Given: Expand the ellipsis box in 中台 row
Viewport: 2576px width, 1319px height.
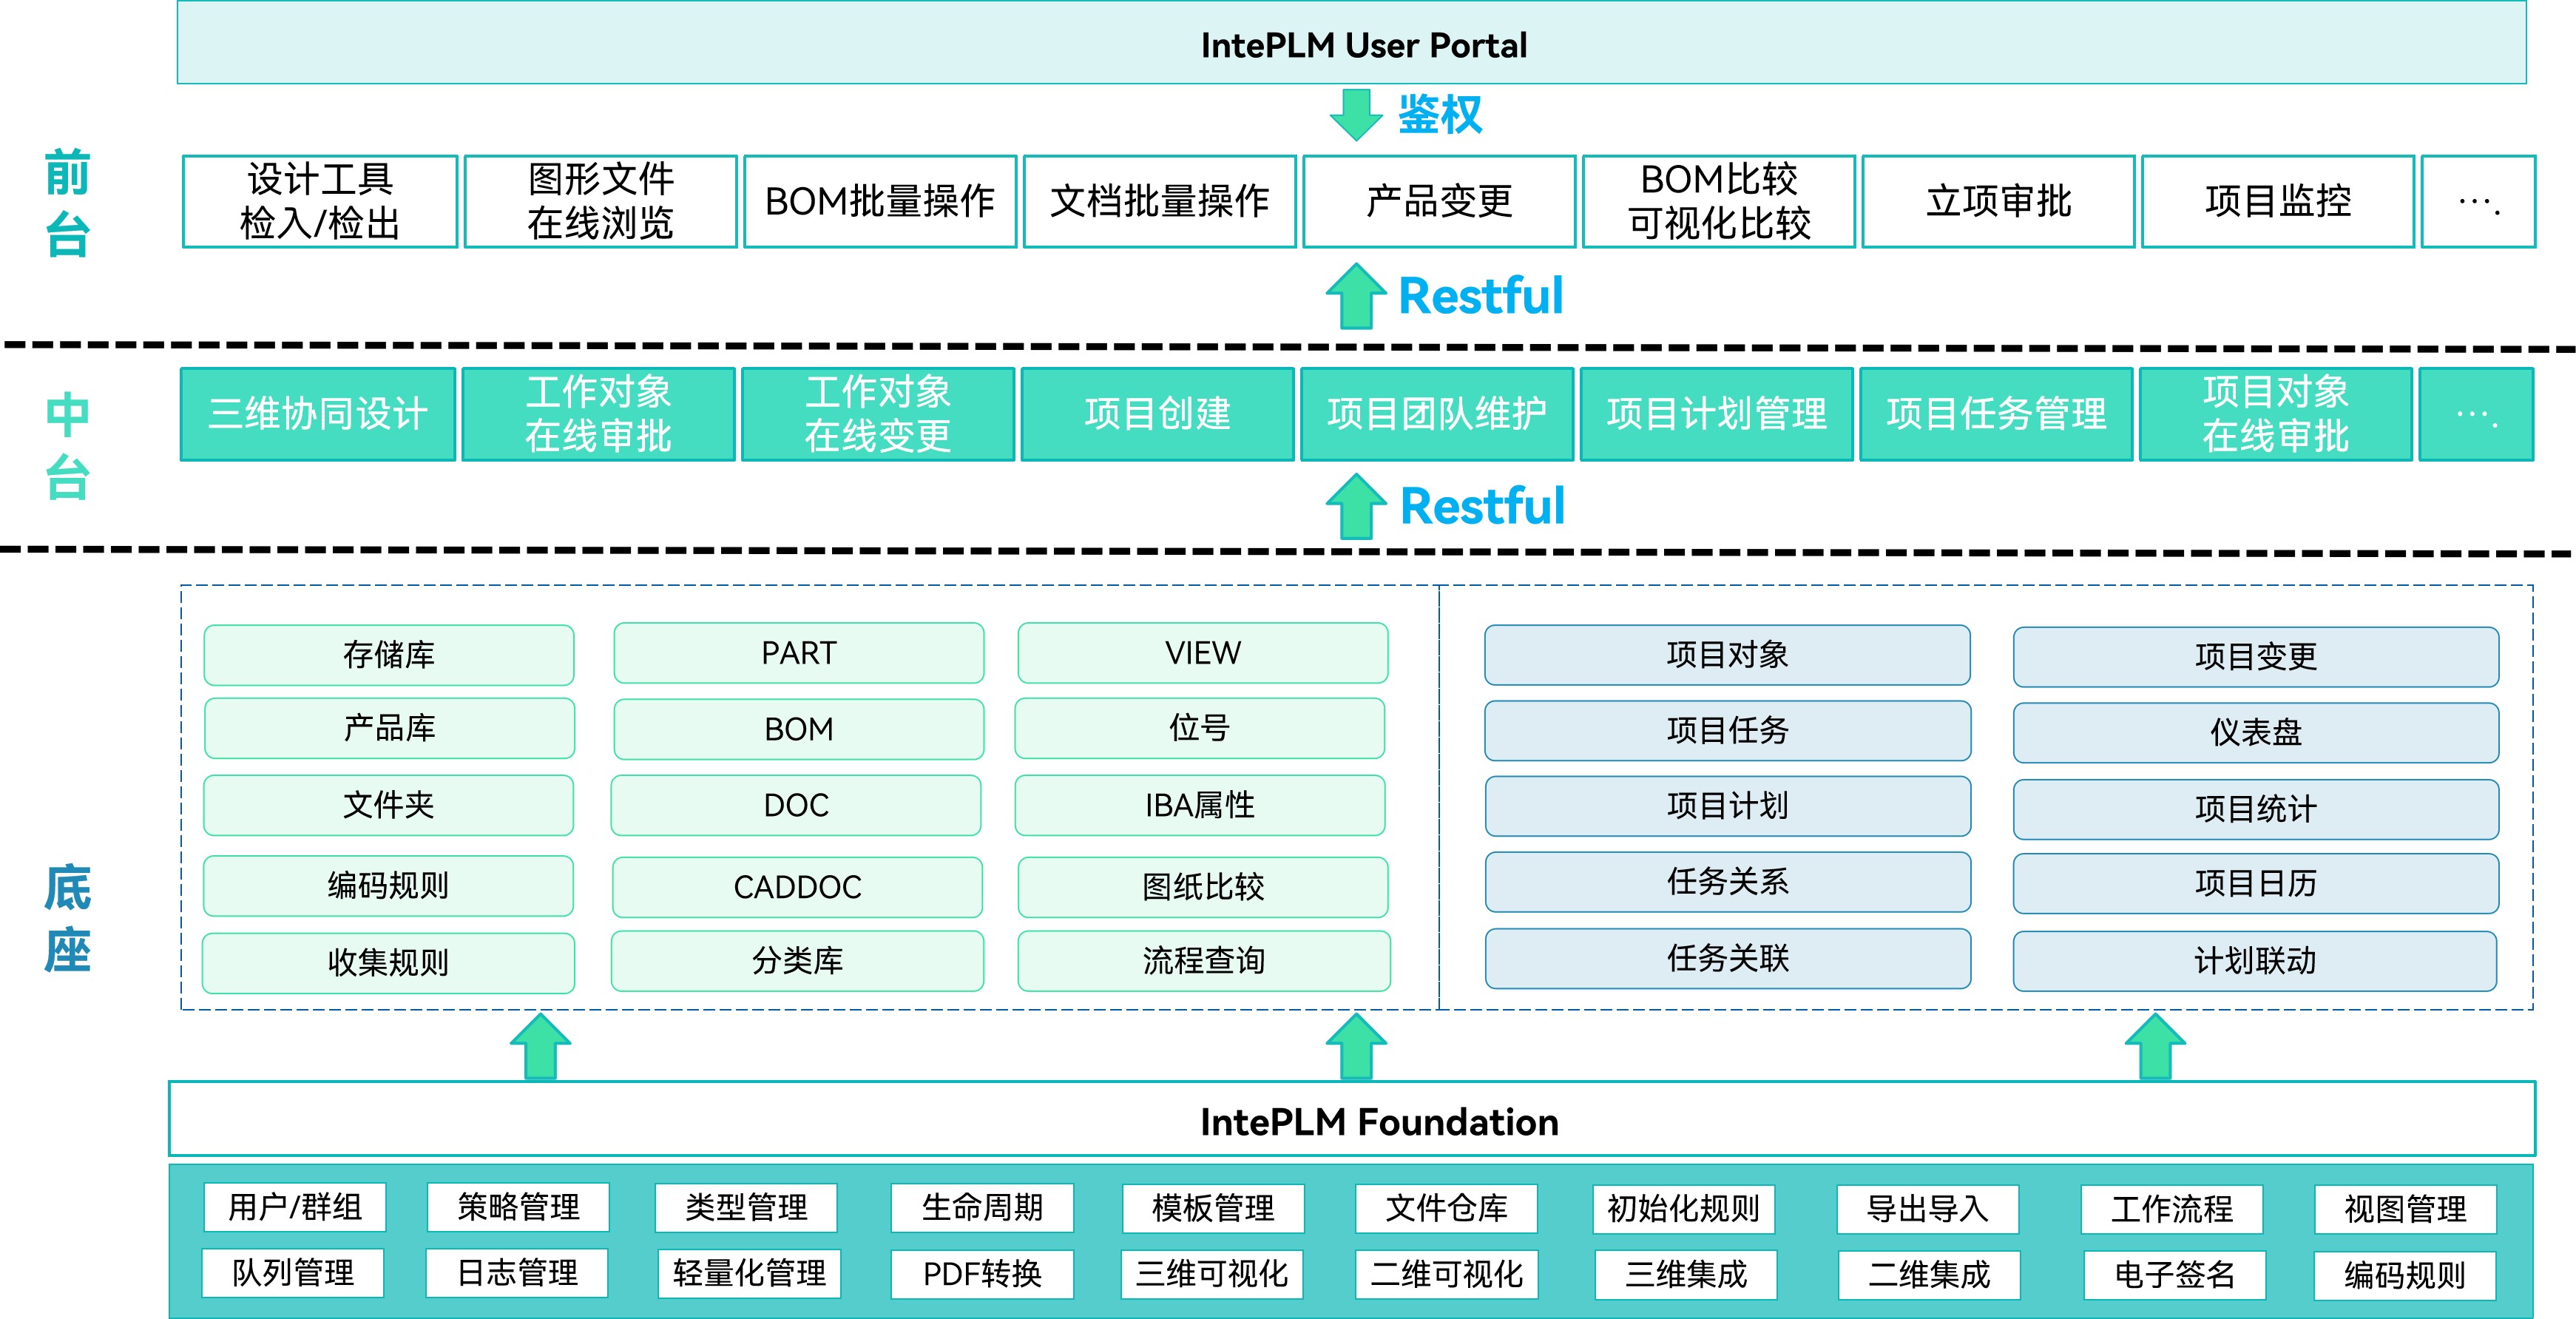Looking at the screenshot, I should (2475, 414).
